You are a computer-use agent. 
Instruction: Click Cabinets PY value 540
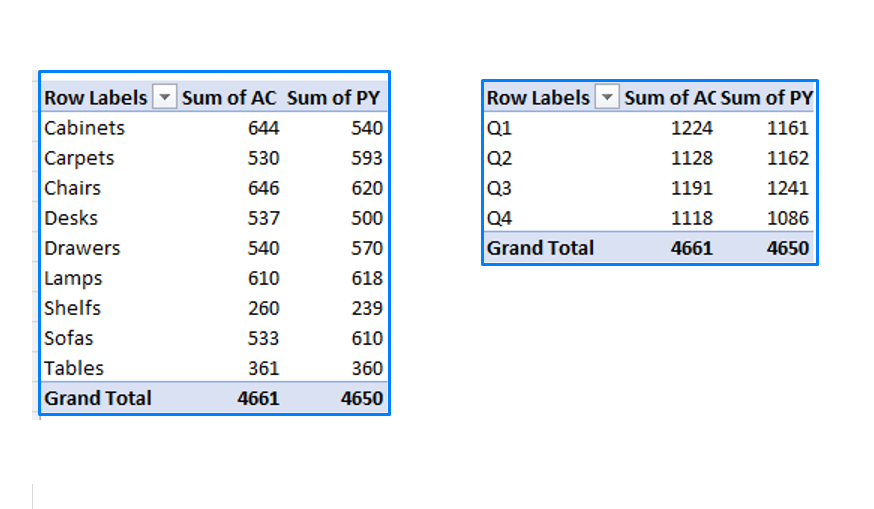point(367,128)
